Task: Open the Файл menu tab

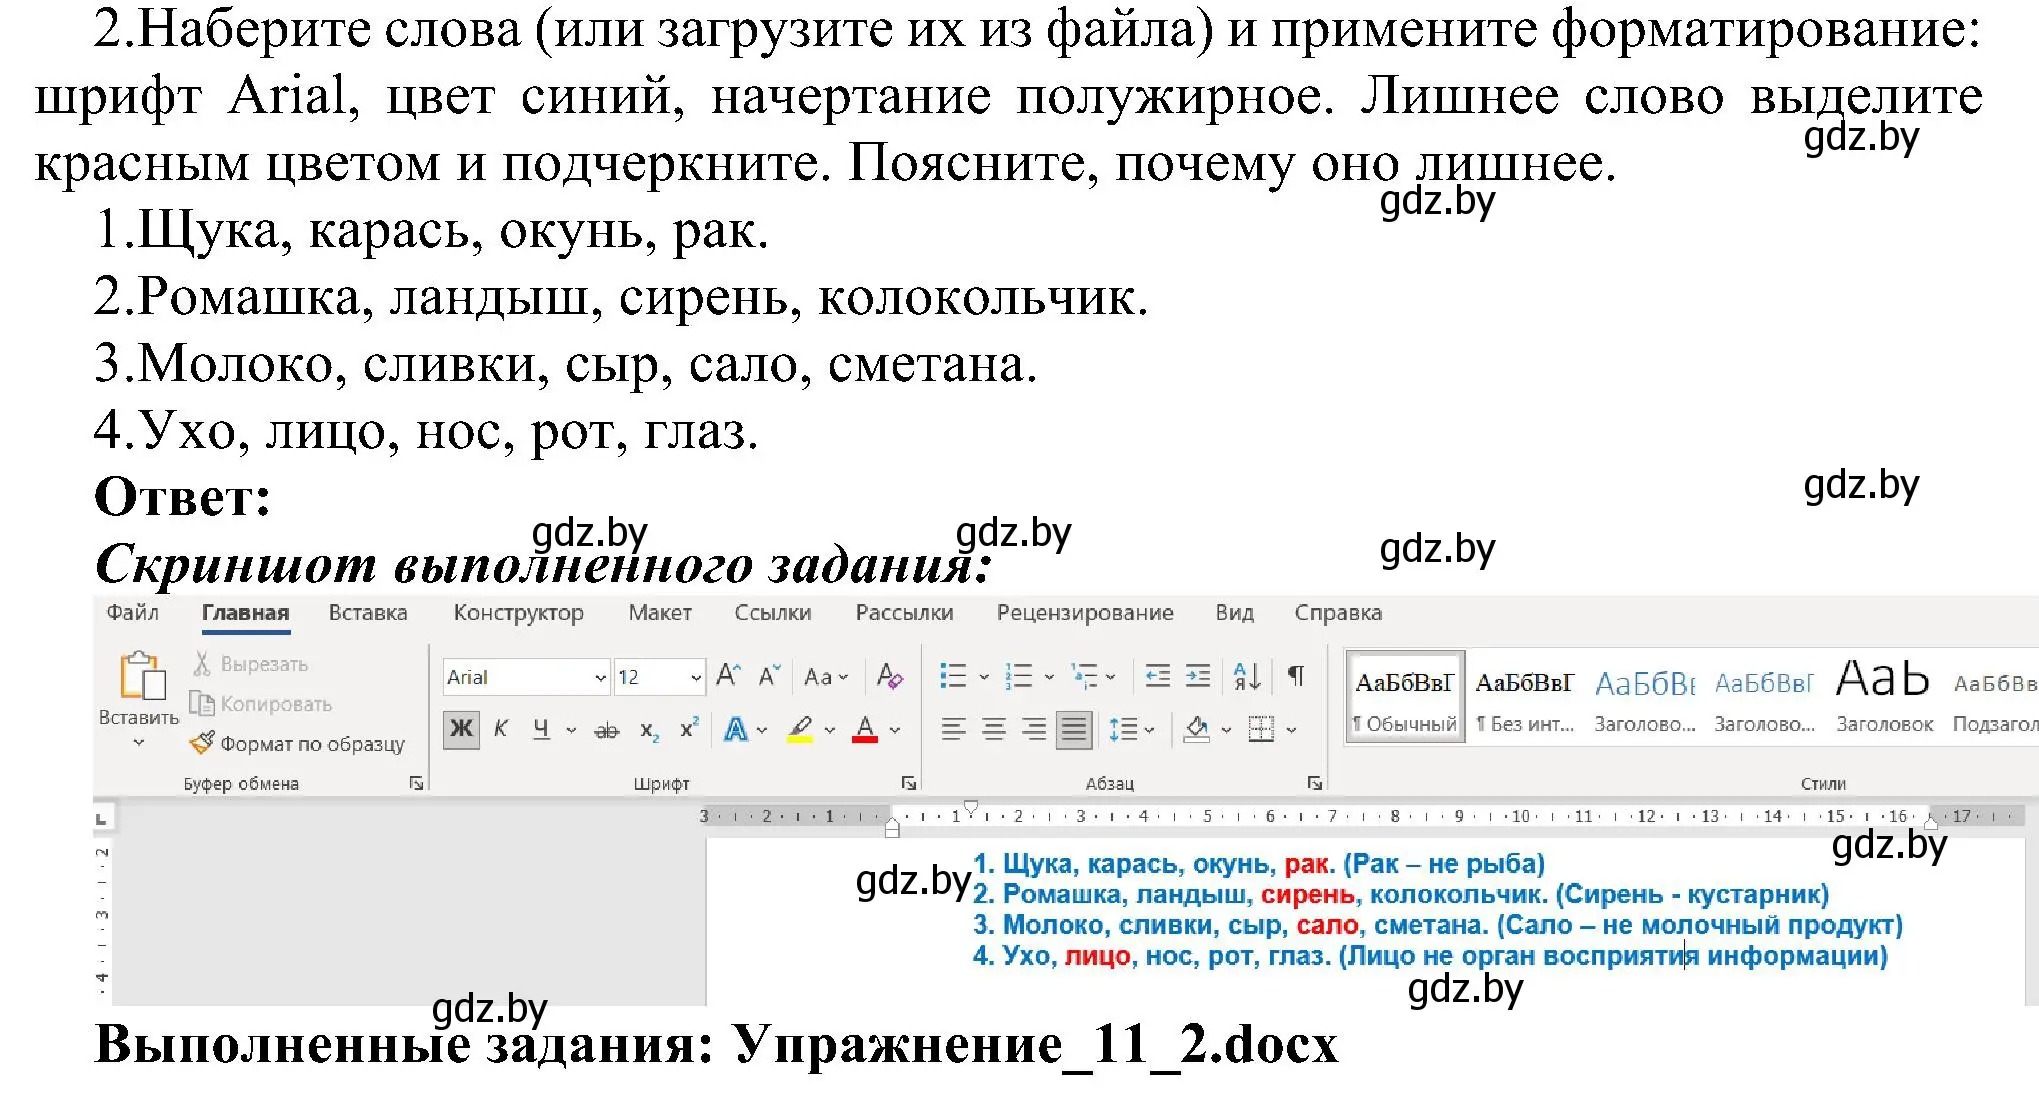Action: tap(133, 612)
